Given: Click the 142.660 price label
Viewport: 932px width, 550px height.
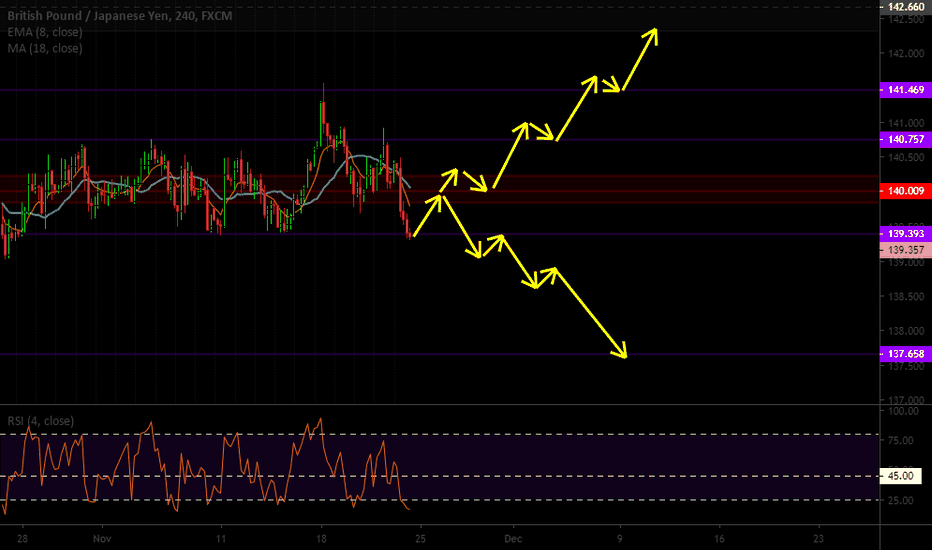Looking at the screenshot, I should [905, 6].
